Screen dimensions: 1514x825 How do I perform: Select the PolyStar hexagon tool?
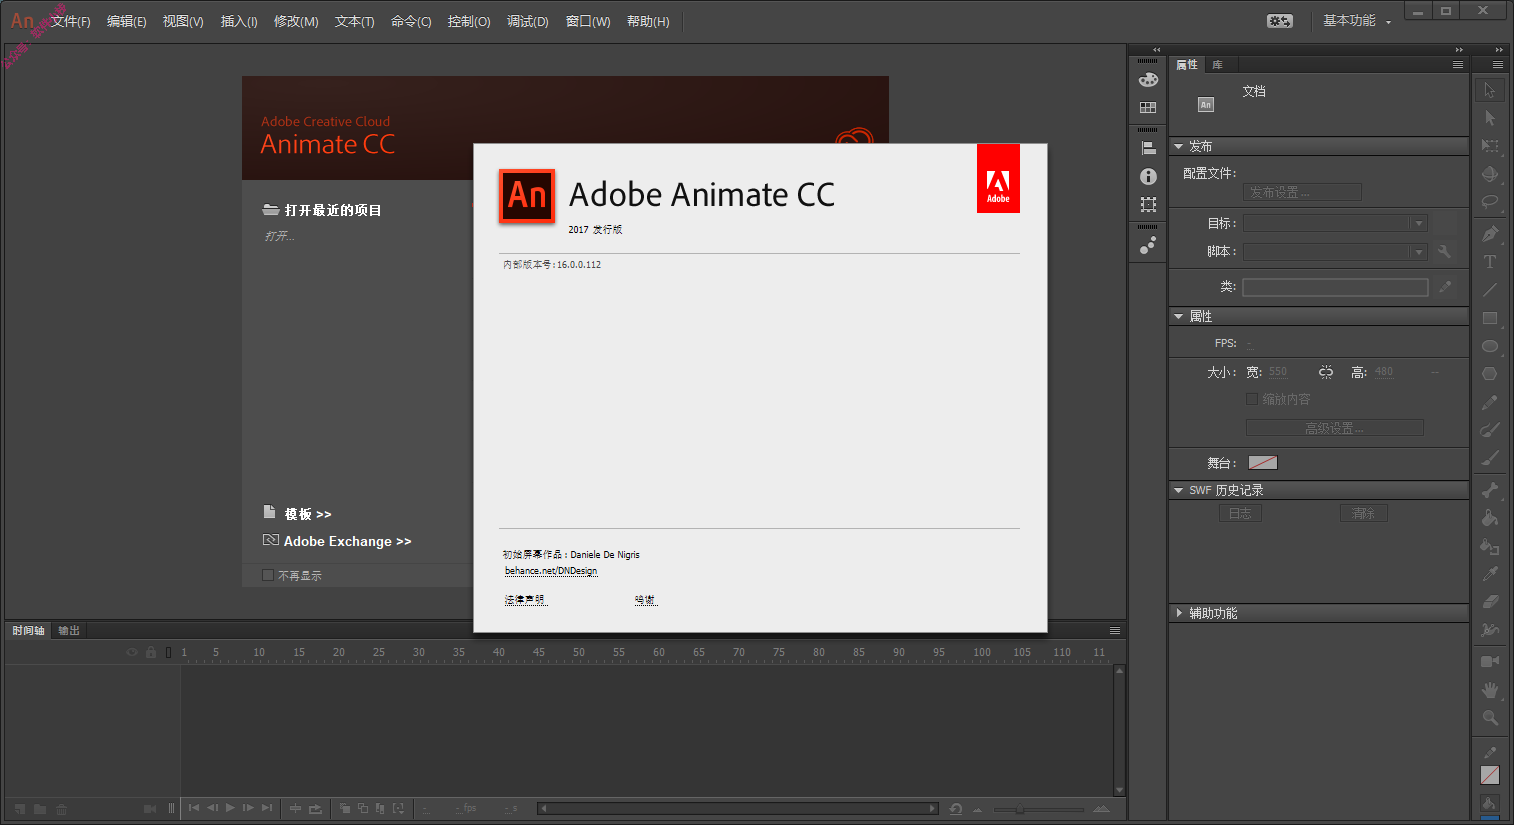coord(1490,374)
